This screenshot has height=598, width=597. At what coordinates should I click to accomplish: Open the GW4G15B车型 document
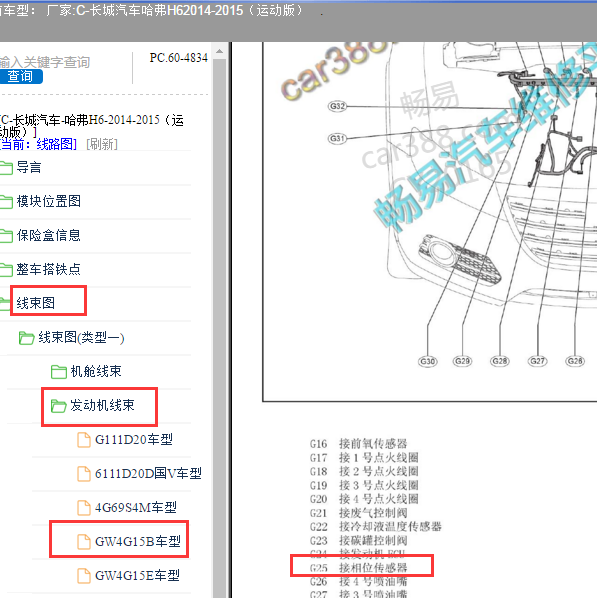click(138, 541)
